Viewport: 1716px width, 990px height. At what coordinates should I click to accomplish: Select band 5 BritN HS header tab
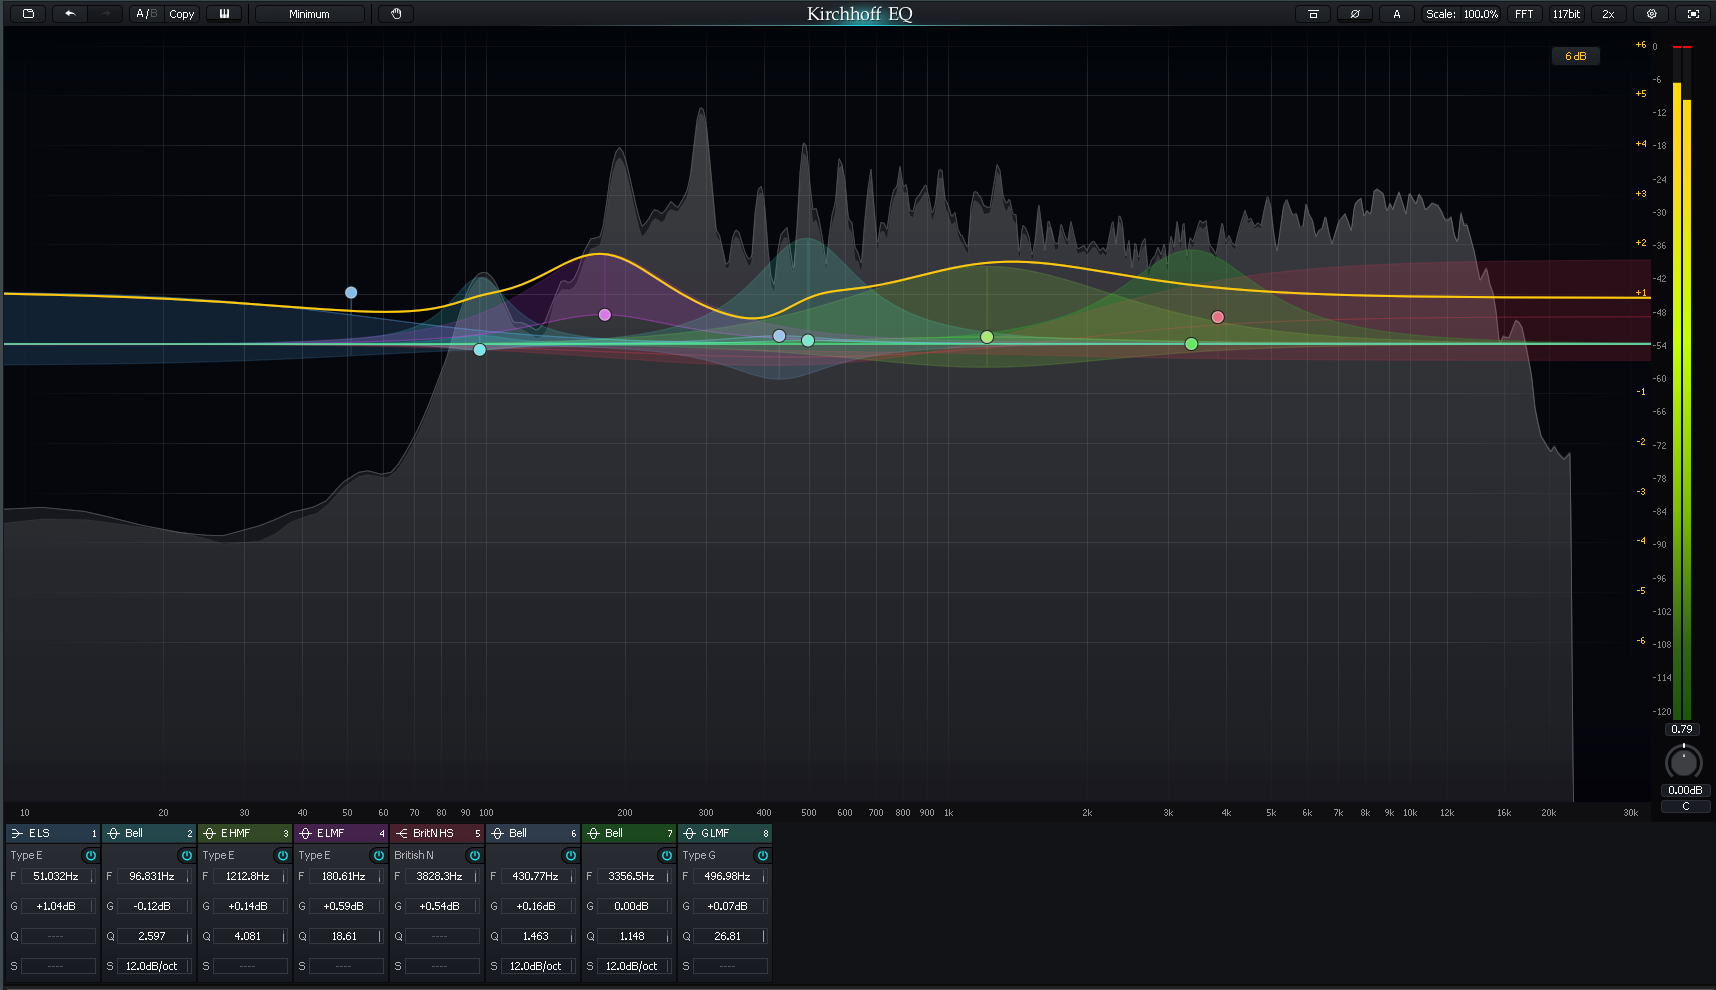tap(436, 833)
